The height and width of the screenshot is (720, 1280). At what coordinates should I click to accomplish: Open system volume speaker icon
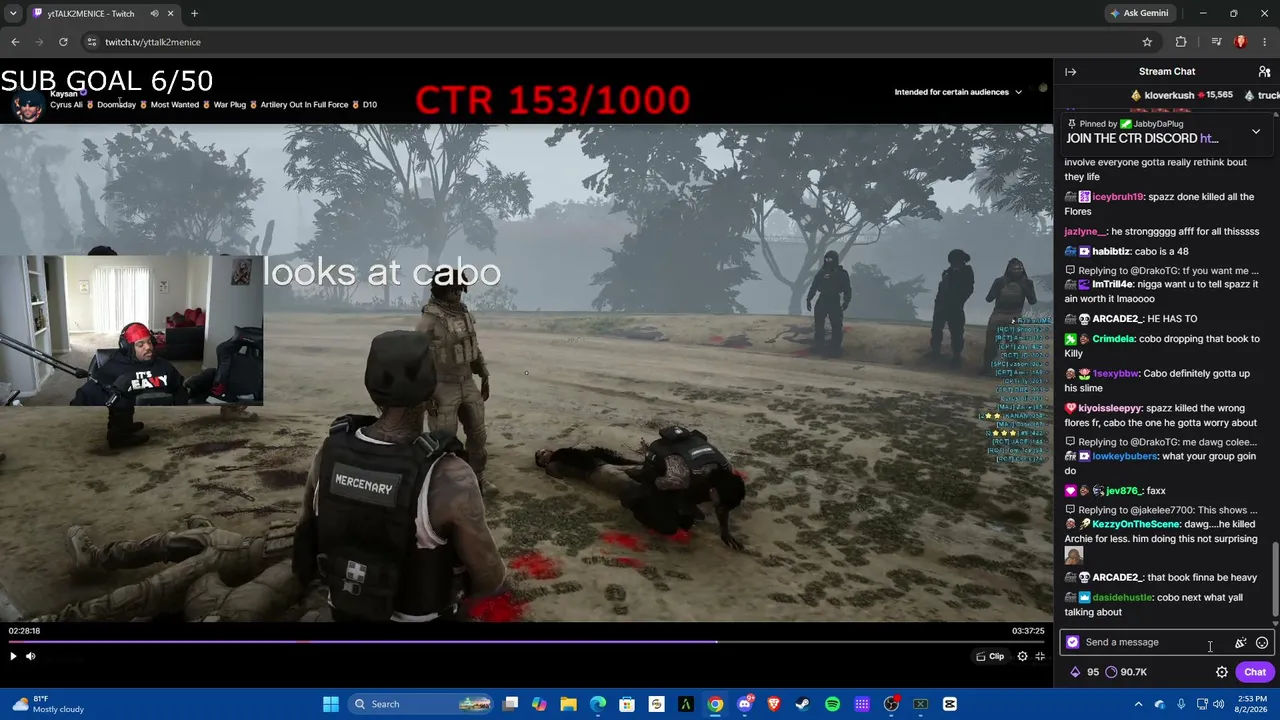(1219, 704)
